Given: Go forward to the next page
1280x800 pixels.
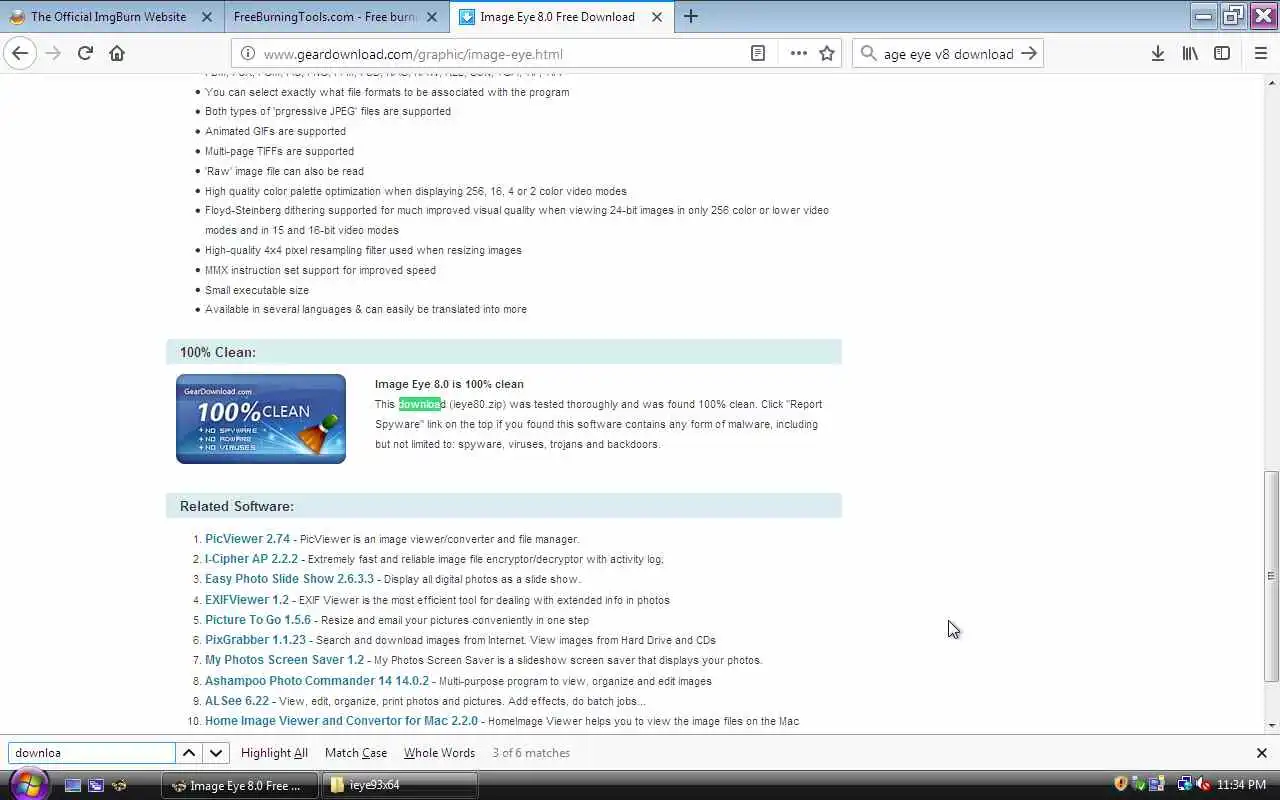Looking at the screenshot, I should [53, 54].
